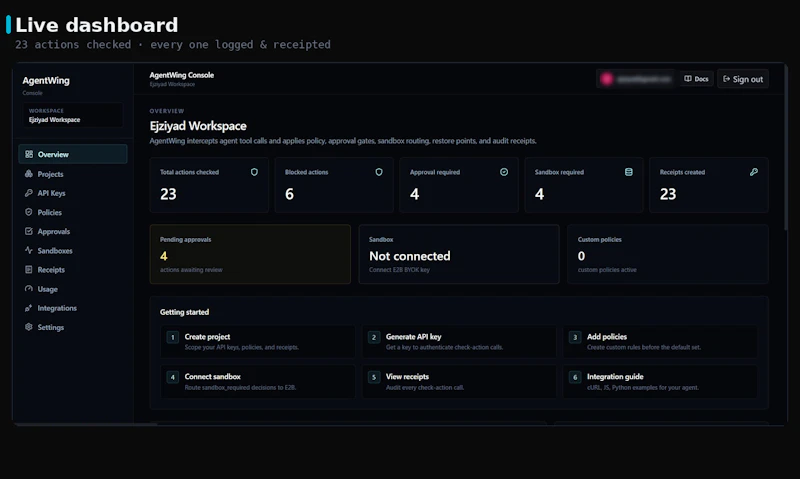Click 'Connect E2B BYOK key' text
The image size is (800, 479).
coord(399,270)
